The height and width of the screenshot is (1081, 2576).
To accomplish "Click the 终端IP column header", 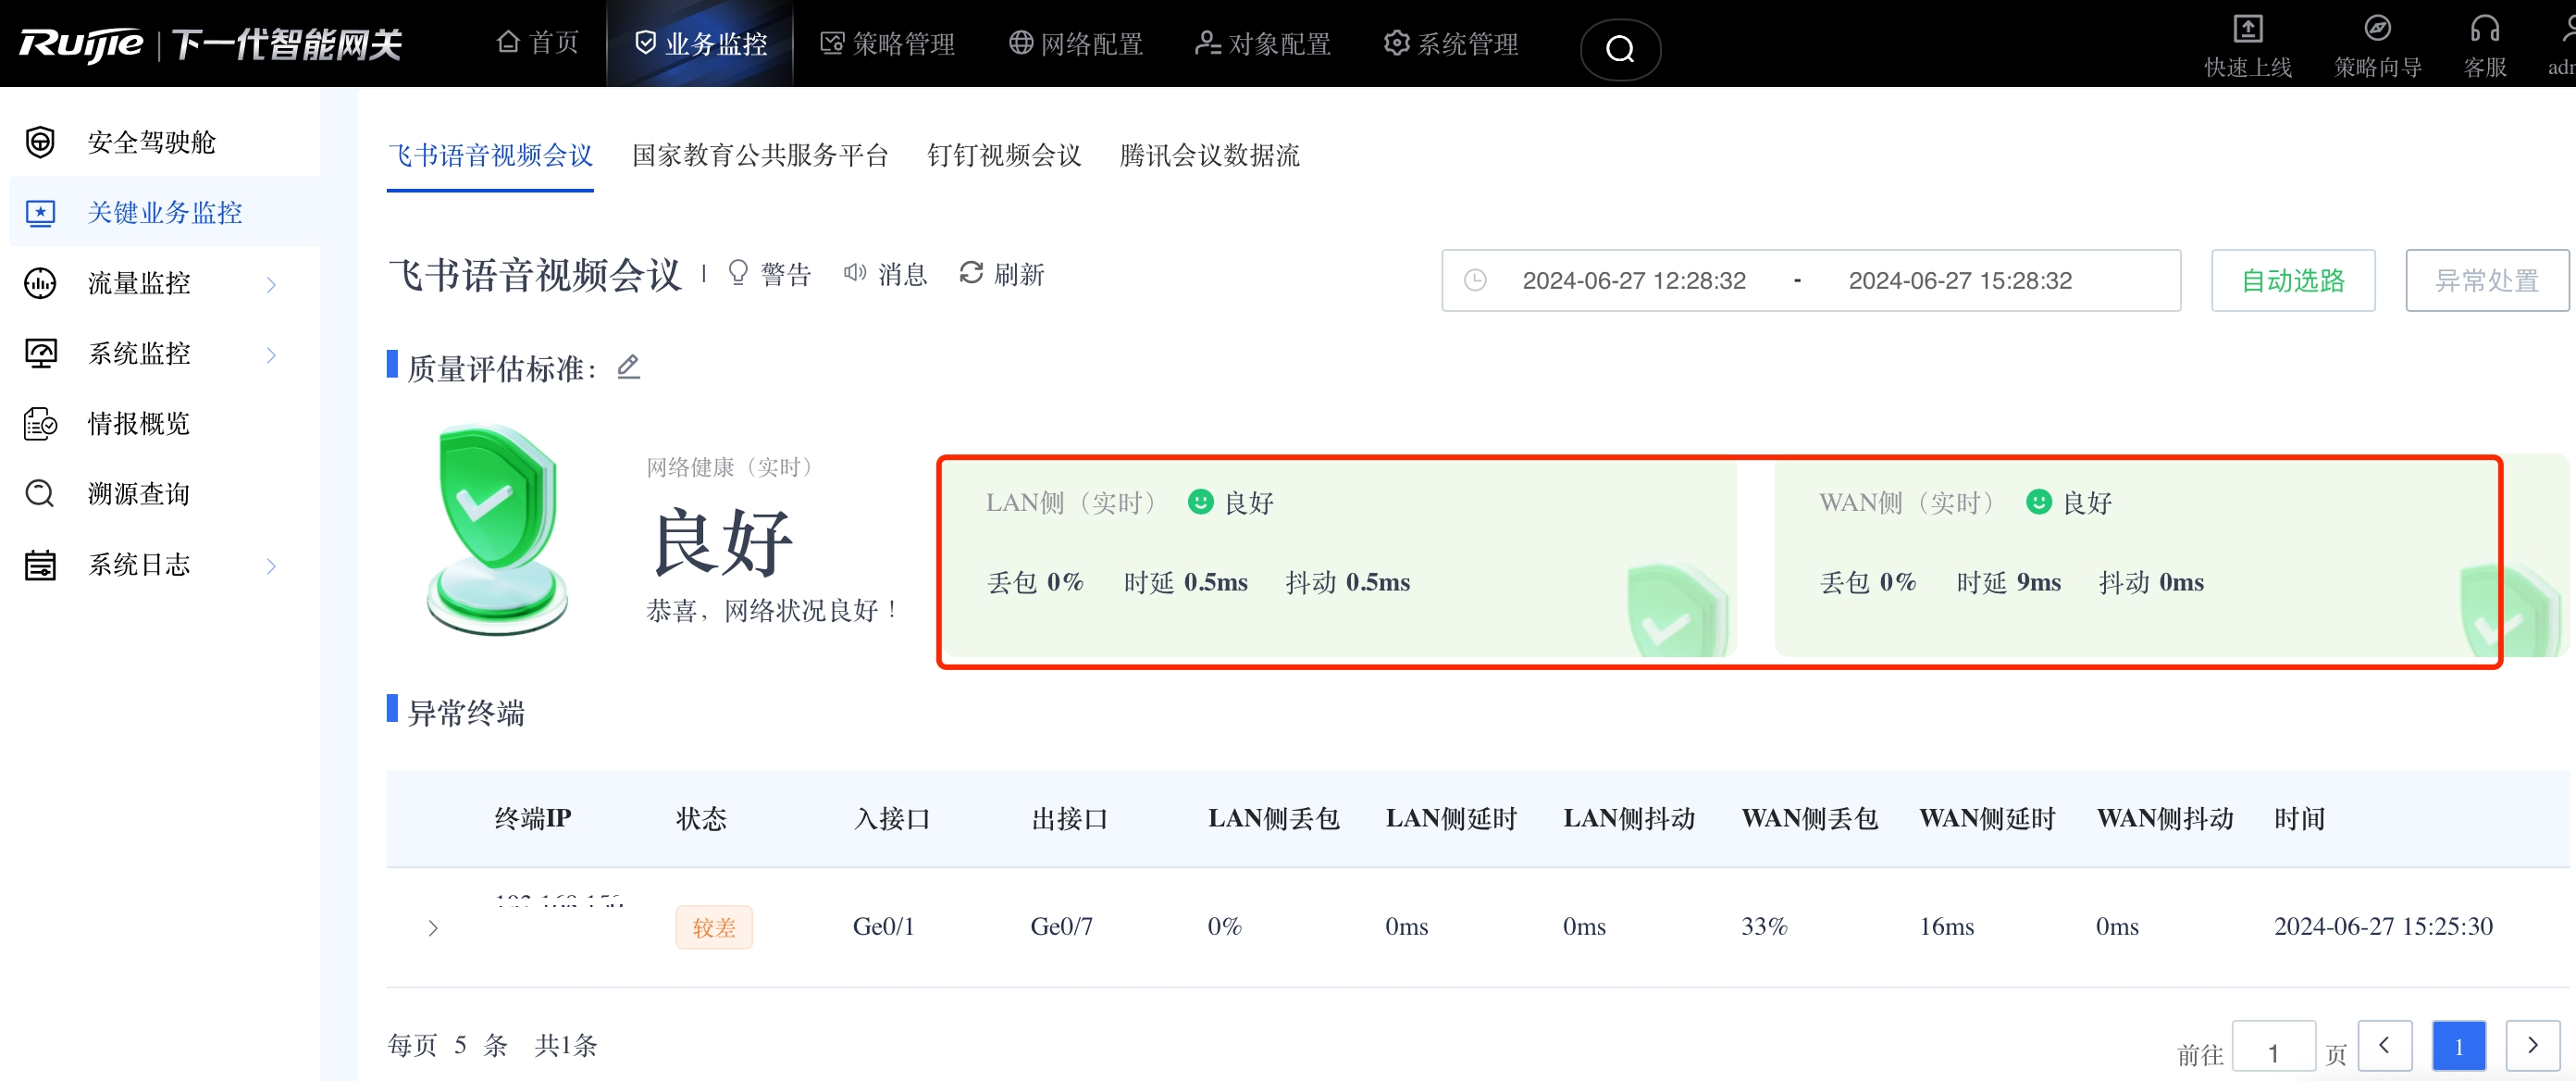I will click(x=532, y=819).
